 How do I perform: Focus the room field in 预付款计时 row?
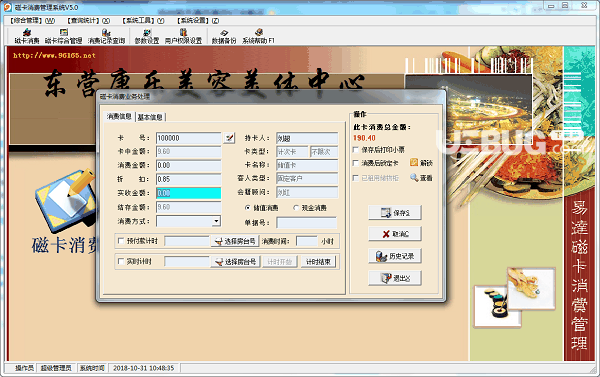[x=187, y=241]
